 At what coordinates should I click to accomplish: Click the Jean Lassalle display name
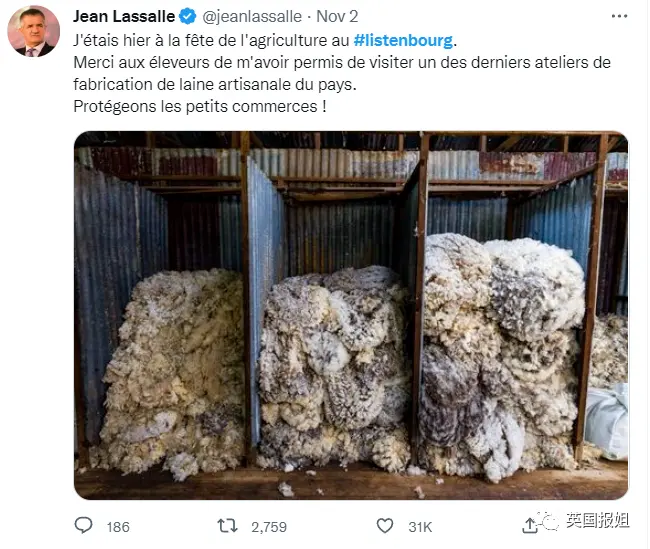[x=124, y=17]
